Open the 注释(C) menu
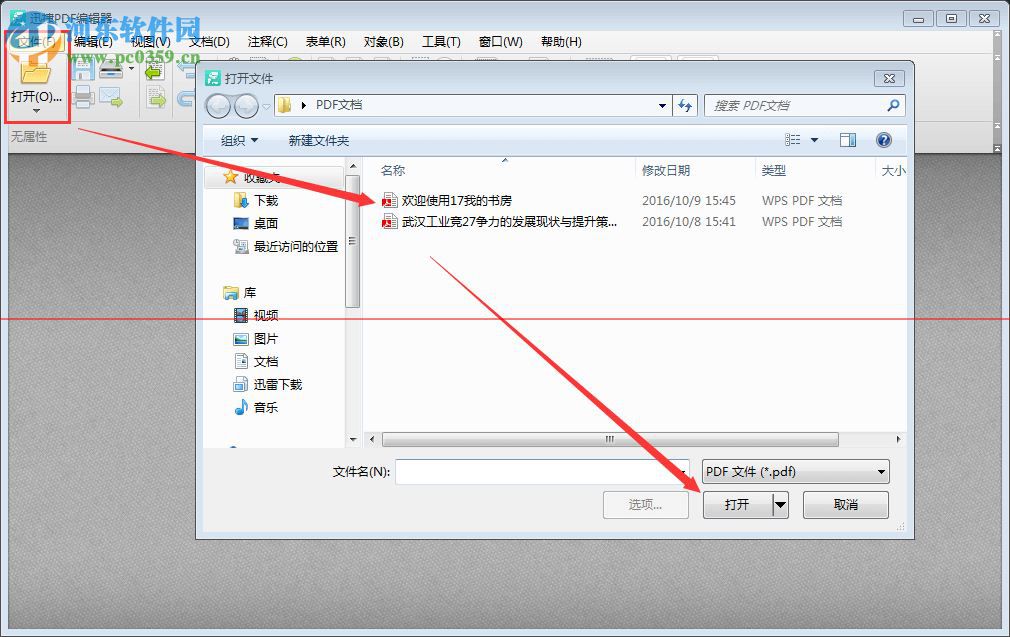 click(267, 42)
